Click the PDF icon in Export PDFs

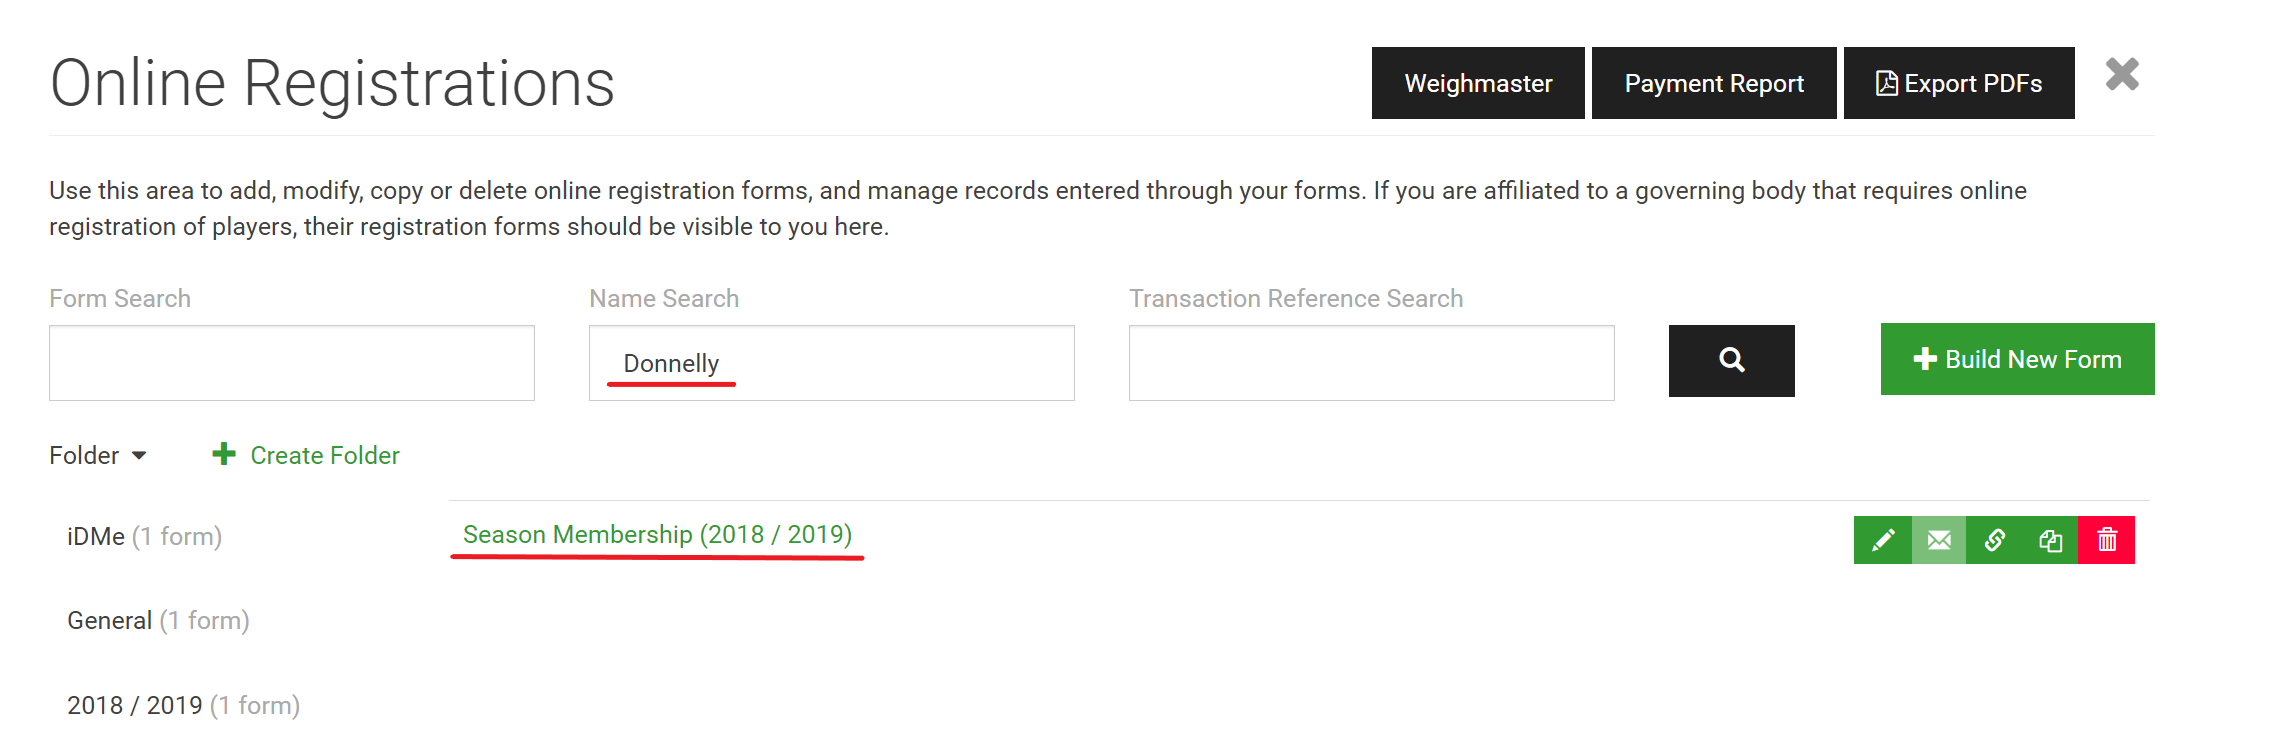[x=1887, y=83]
